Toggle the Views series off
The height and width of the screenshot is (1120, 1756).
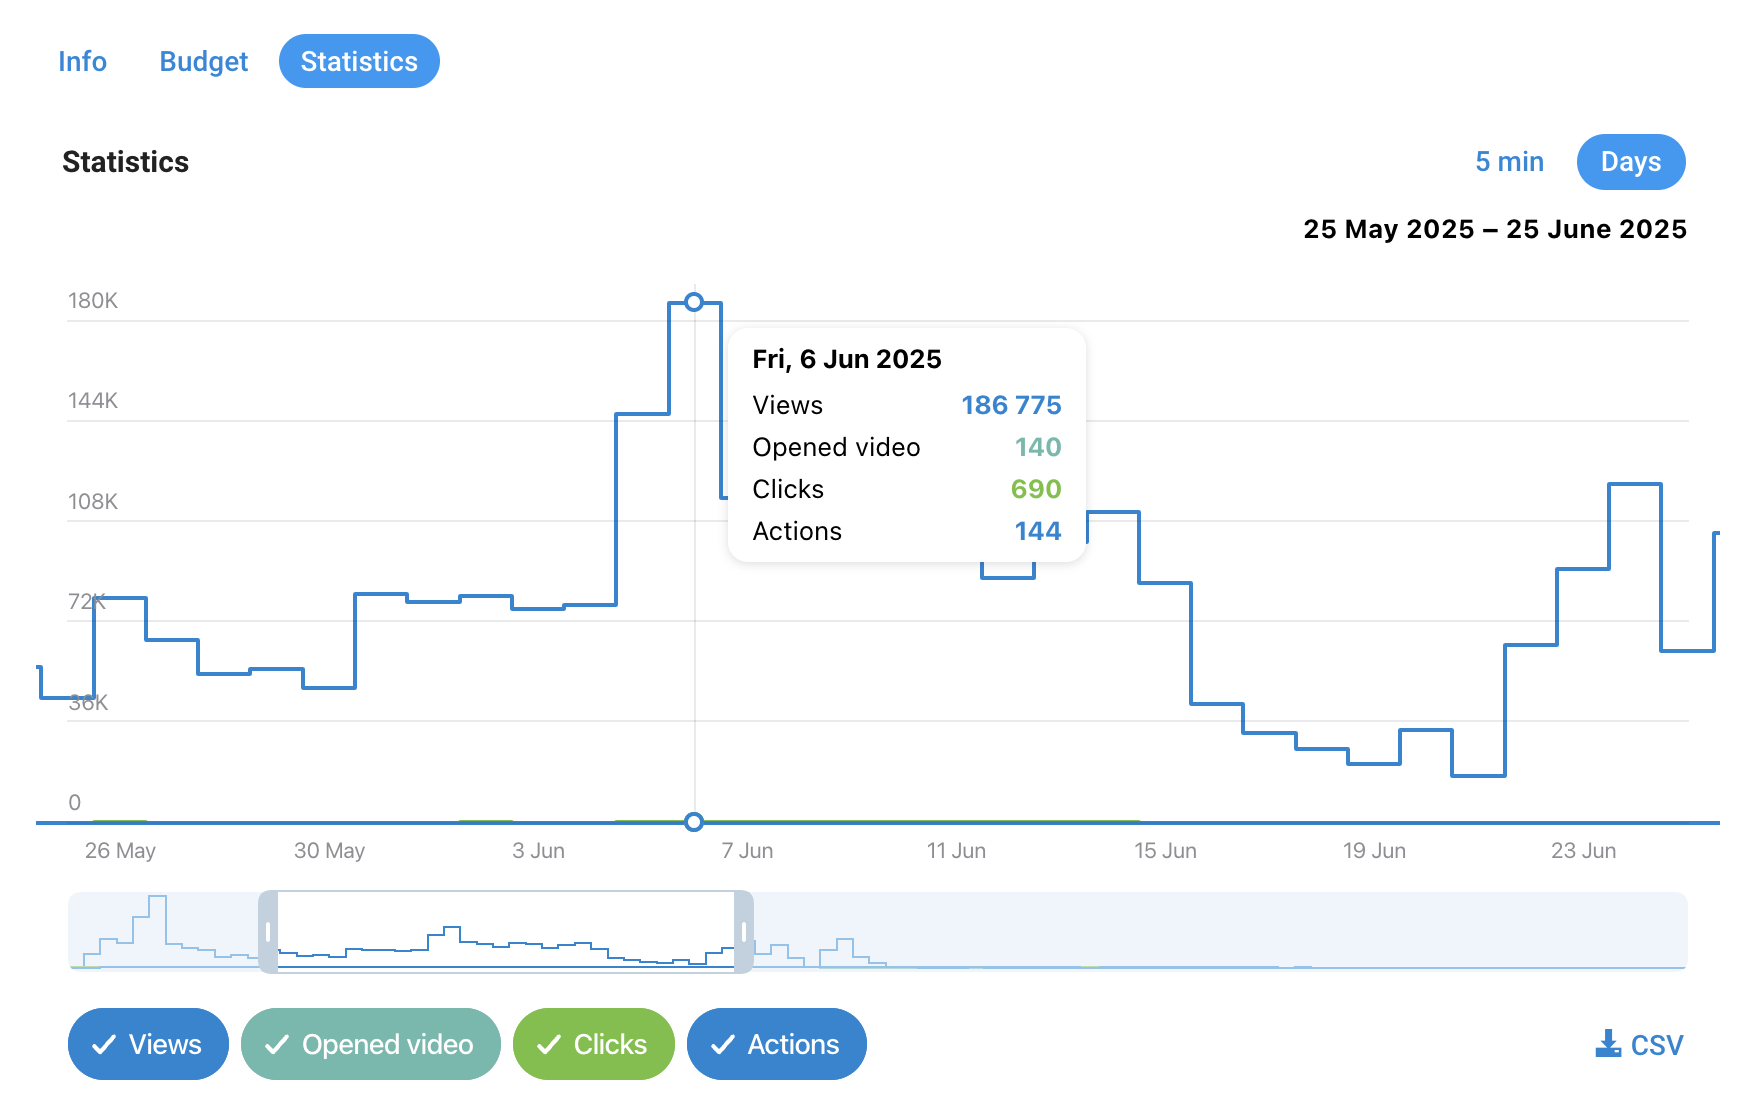click(148, 1044)
